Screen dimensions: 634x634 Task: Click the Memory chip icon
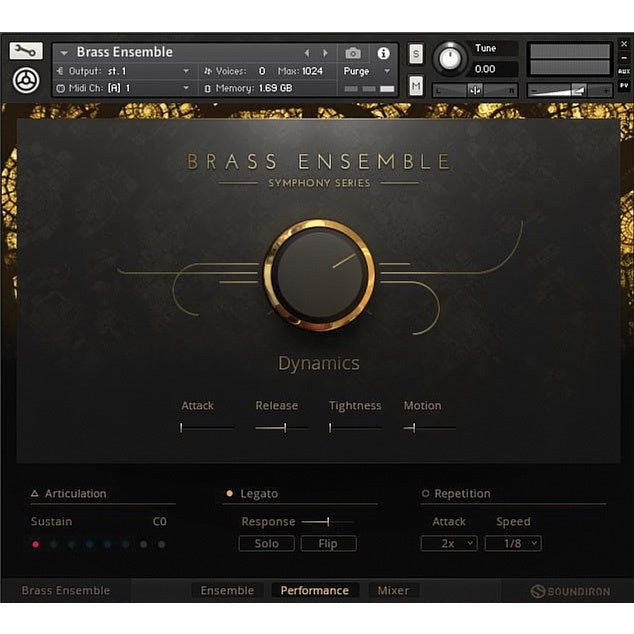[207, 89]
